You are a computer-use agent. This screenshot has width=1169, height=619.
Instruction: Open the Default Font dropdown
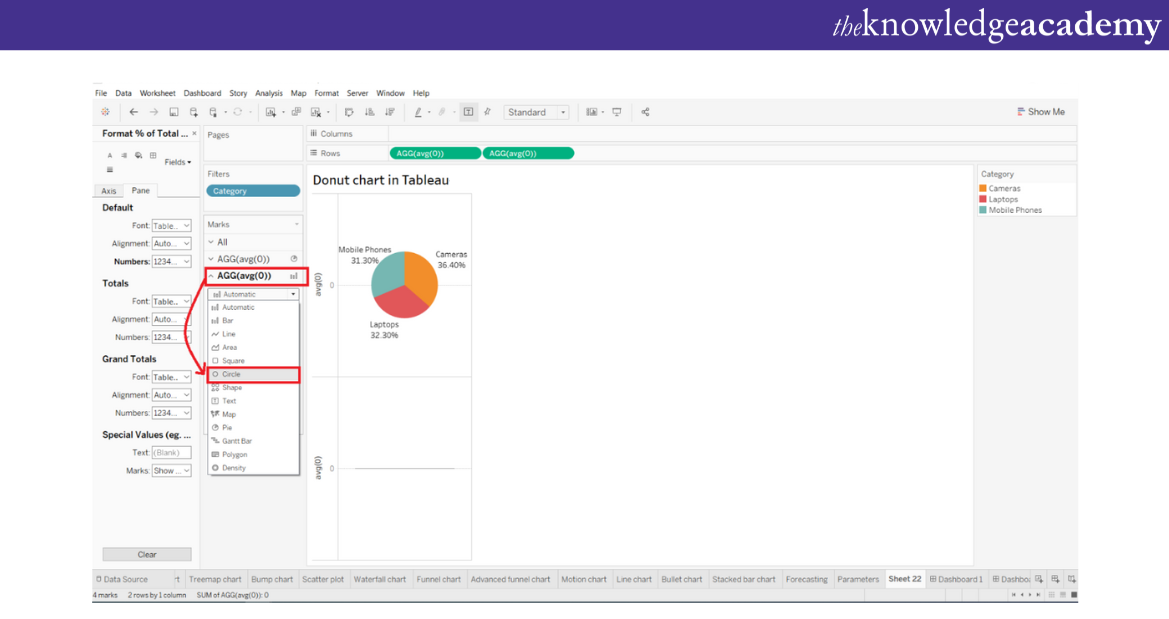coord(171,226)
